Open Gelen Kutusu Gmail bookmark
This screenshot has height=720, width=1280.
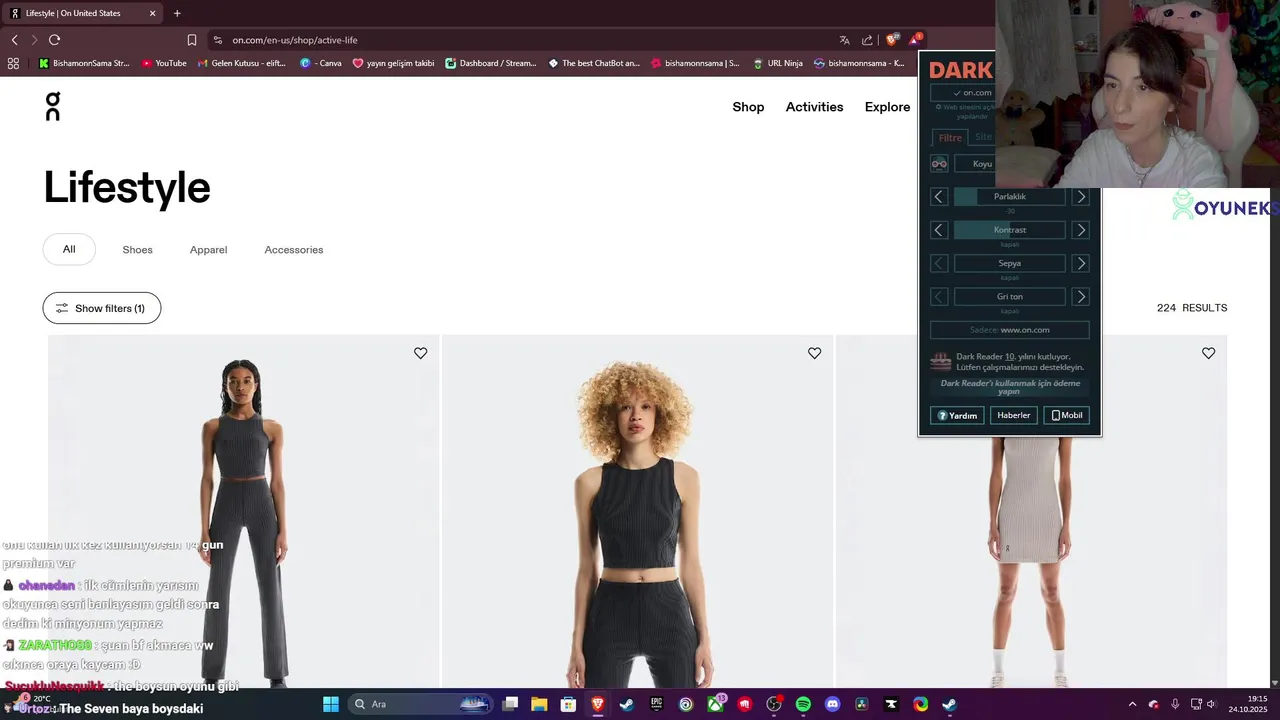coord(241,63)
